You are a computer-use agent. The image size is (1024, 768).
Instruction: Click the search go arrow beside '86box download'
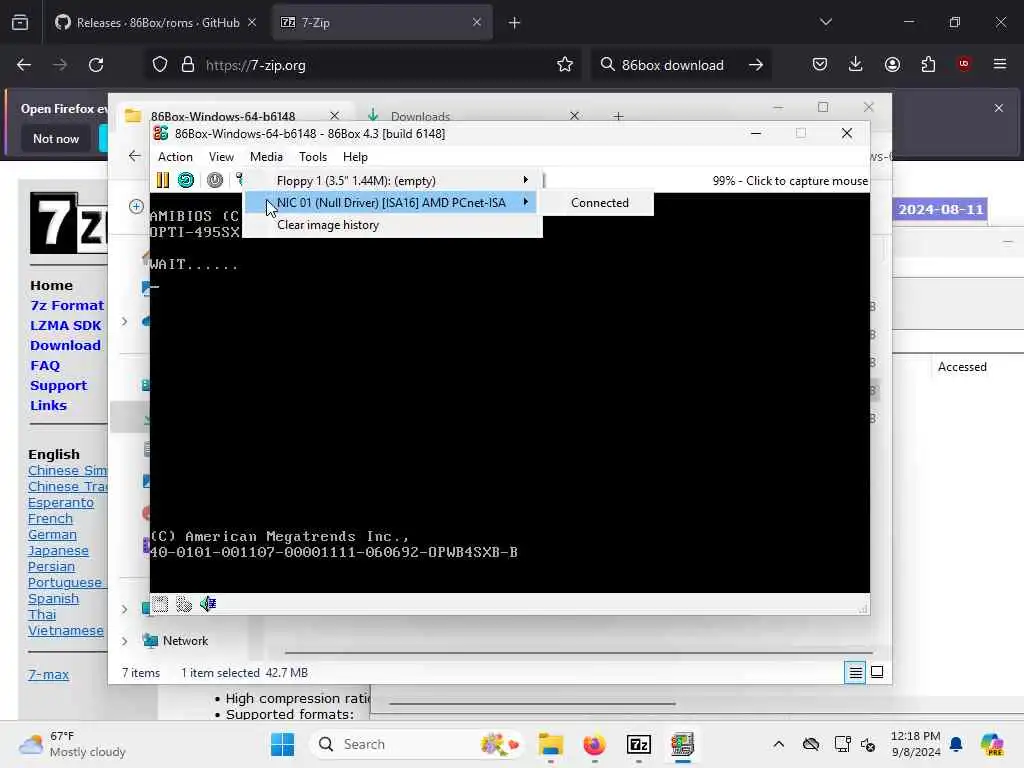(756, 65)
